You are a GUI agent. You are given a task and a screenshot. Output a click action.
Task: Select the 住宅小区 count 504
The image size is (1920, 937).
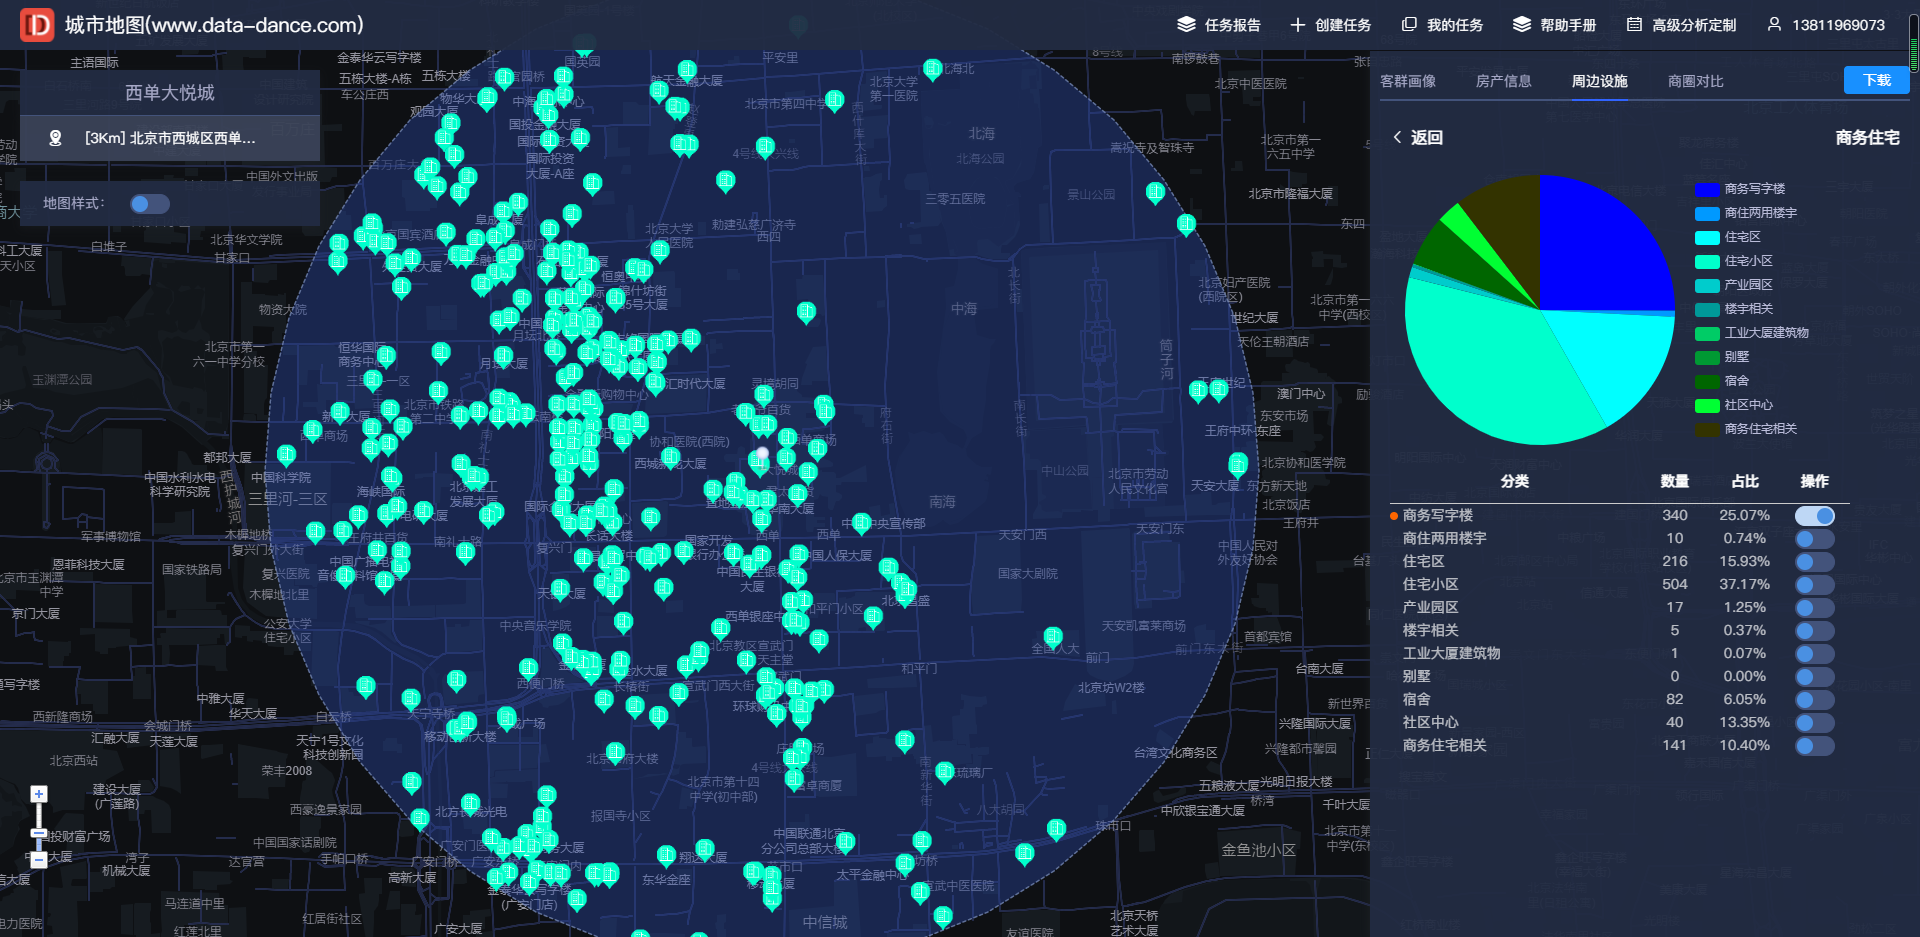[1675, 585]
